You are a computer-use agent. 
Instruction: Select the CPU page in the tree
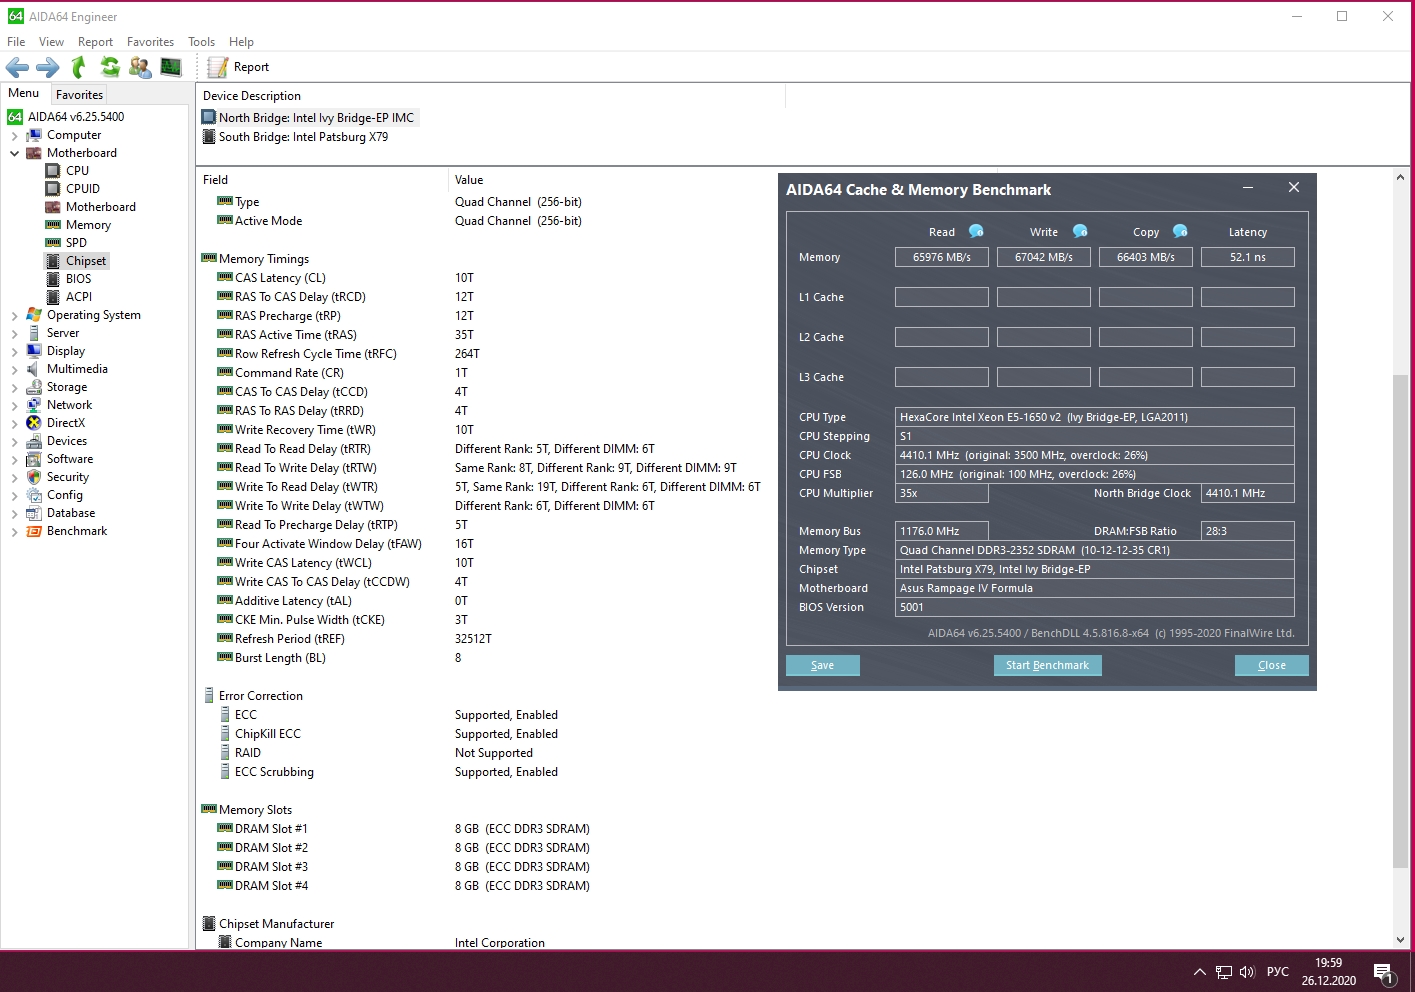[77, 171]
